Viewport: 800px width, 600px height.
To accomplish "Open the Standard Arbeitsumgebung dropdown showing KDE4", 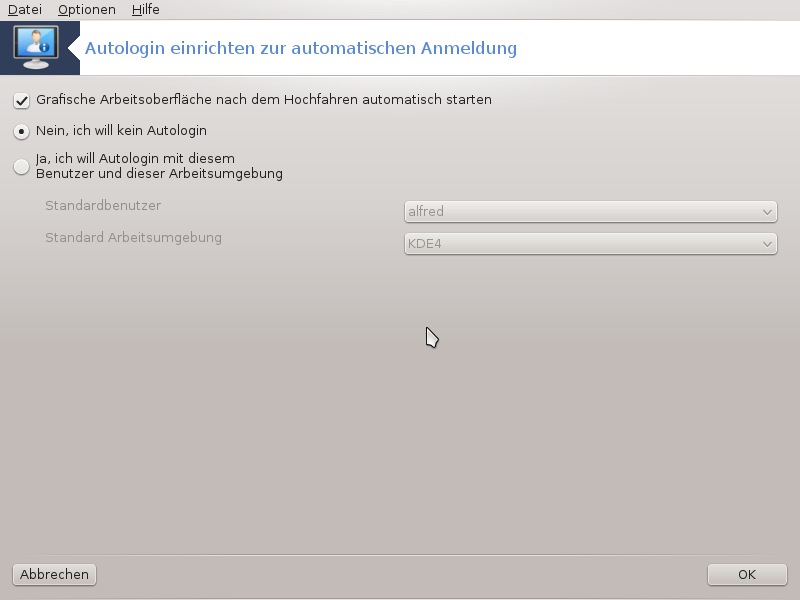I will (x=590, y=244).
